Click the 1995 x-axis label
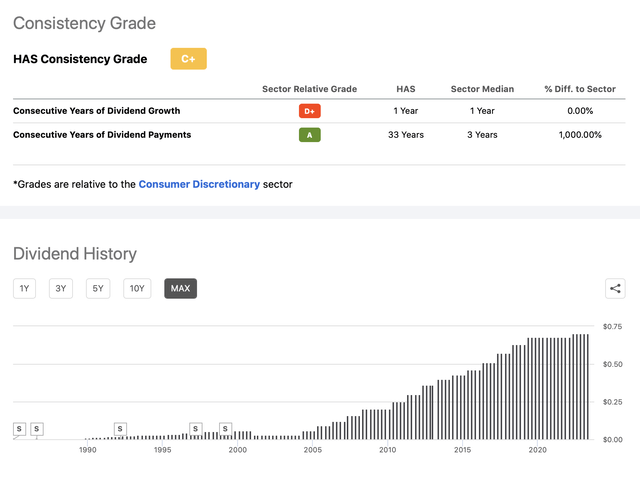The width and height of the screenshot is (640, 477). point(162,450)
